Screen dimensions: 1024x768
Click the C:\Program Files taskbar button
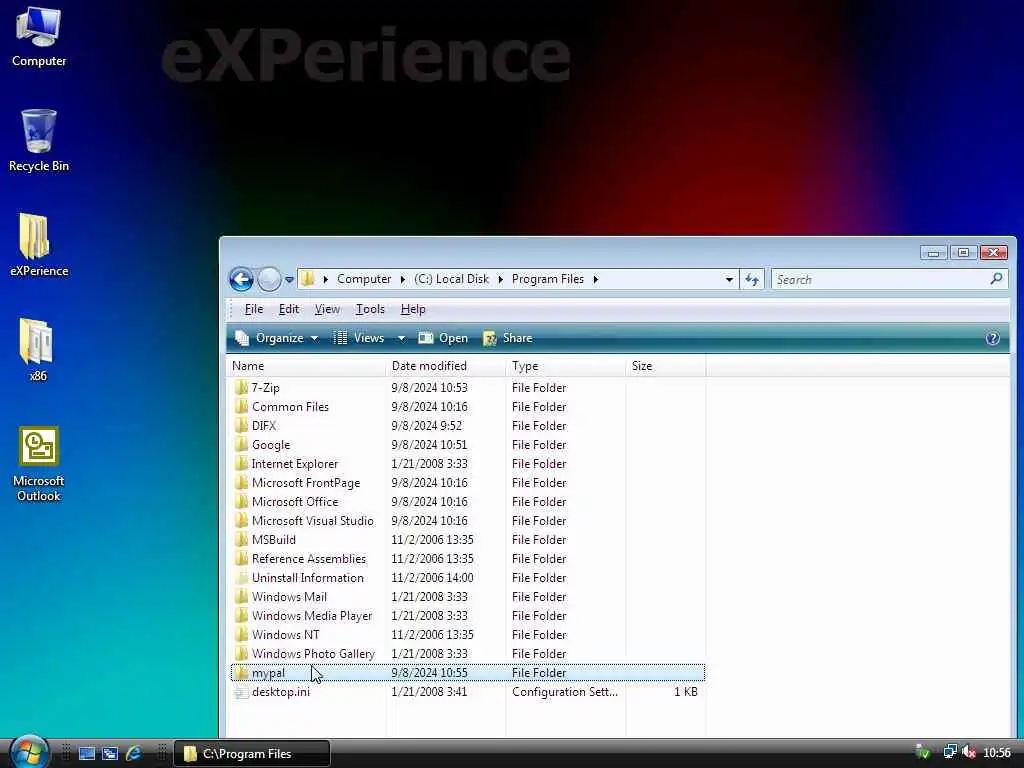(x=252, y=754)
